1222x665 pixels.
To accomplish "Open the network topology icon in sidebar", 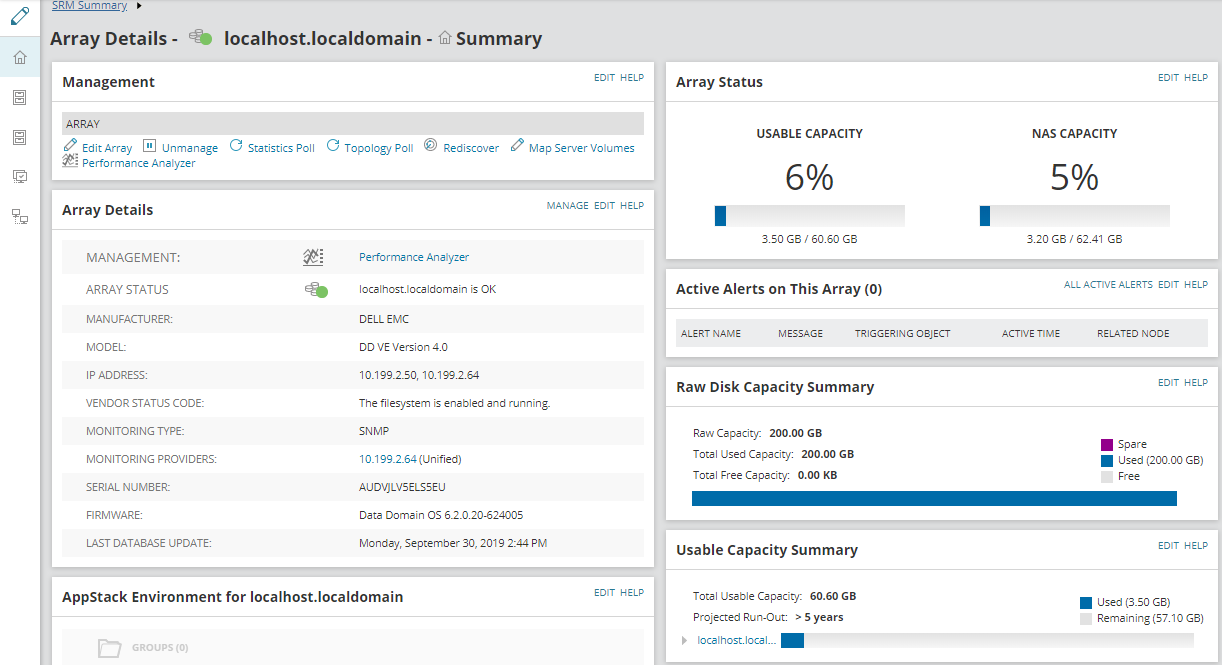I will click(19, 215).
